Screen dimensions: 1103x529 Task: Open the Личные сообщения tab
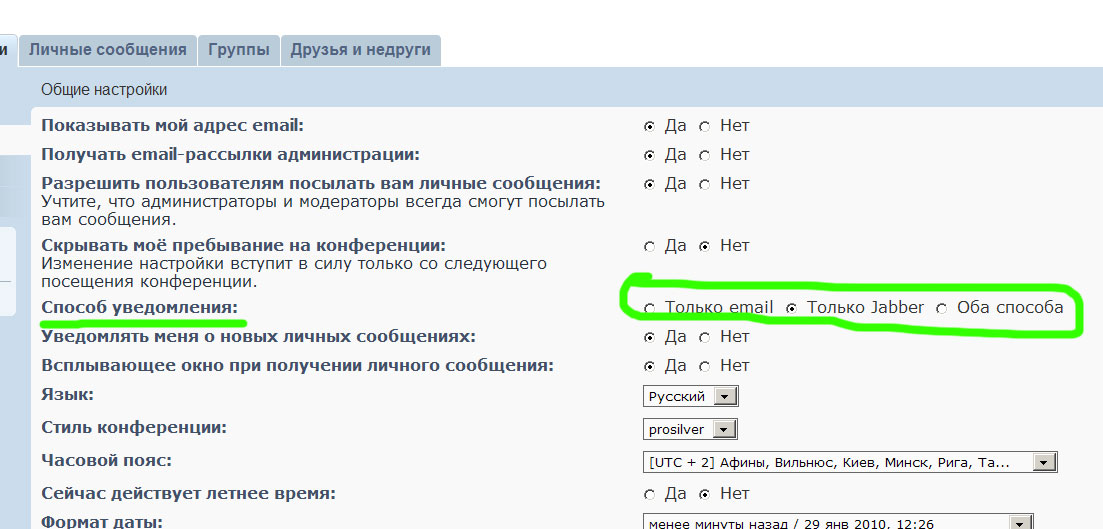(x=108, y=50)
